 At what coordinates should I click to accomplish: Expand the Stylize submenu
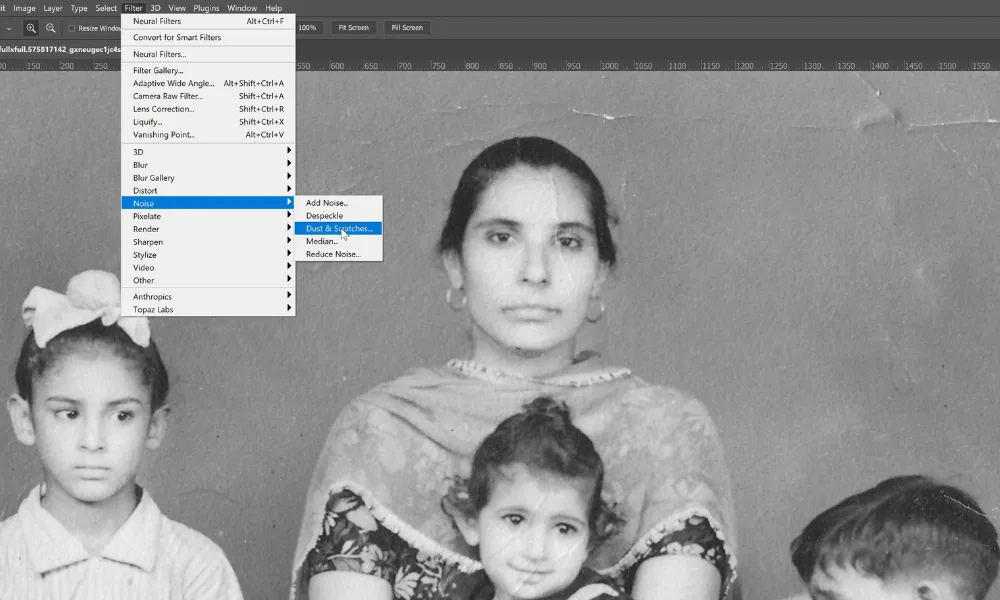(208, 255)
